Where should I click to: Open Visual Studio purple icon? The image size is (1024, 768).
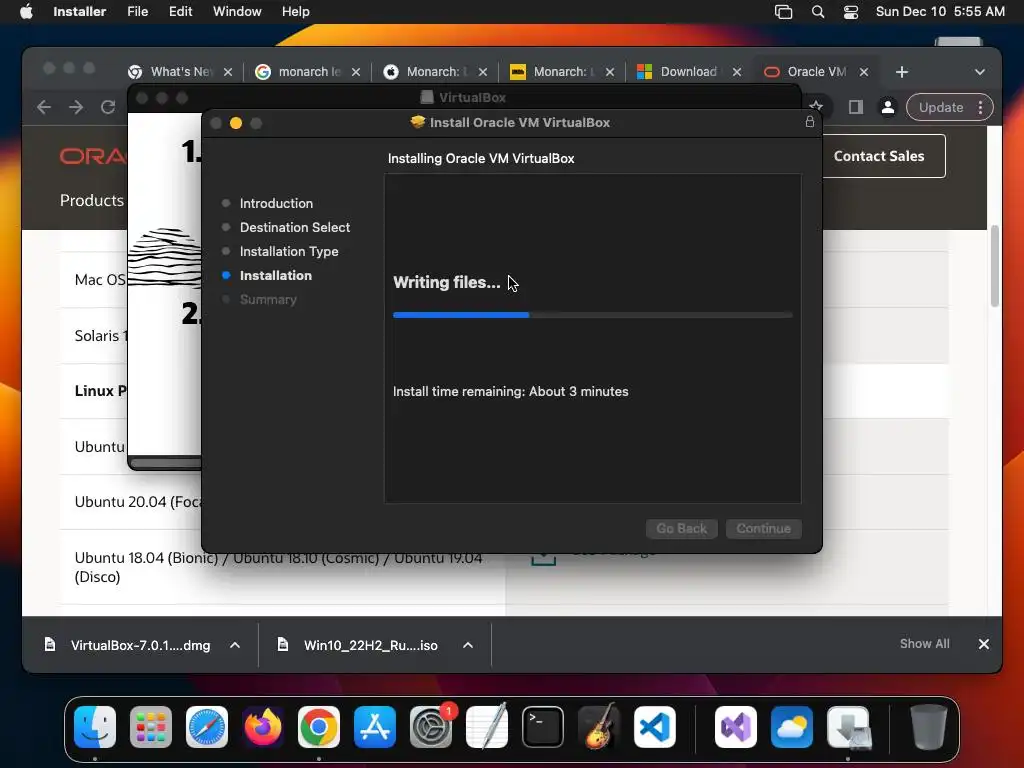click(x=736, y=727)
